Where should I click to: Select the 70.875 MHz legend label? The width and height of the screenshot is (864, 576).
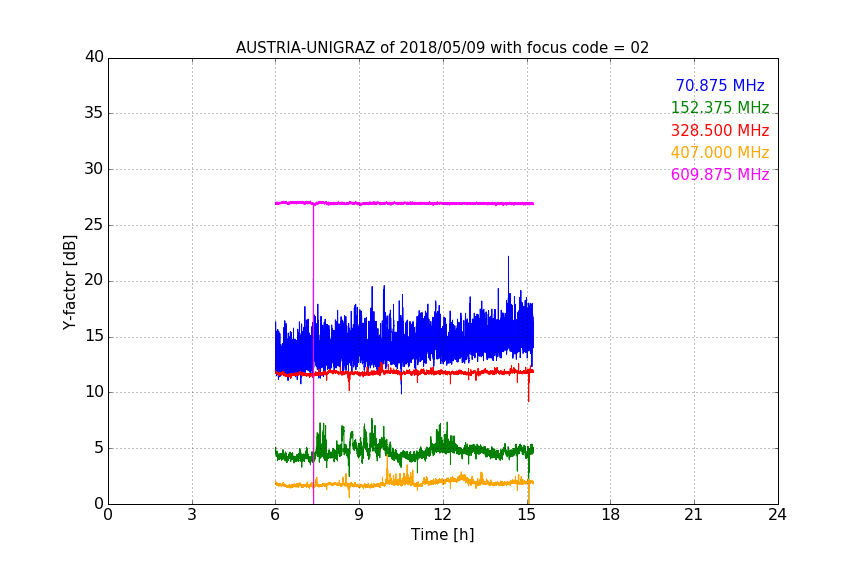[x=720, y=85]
